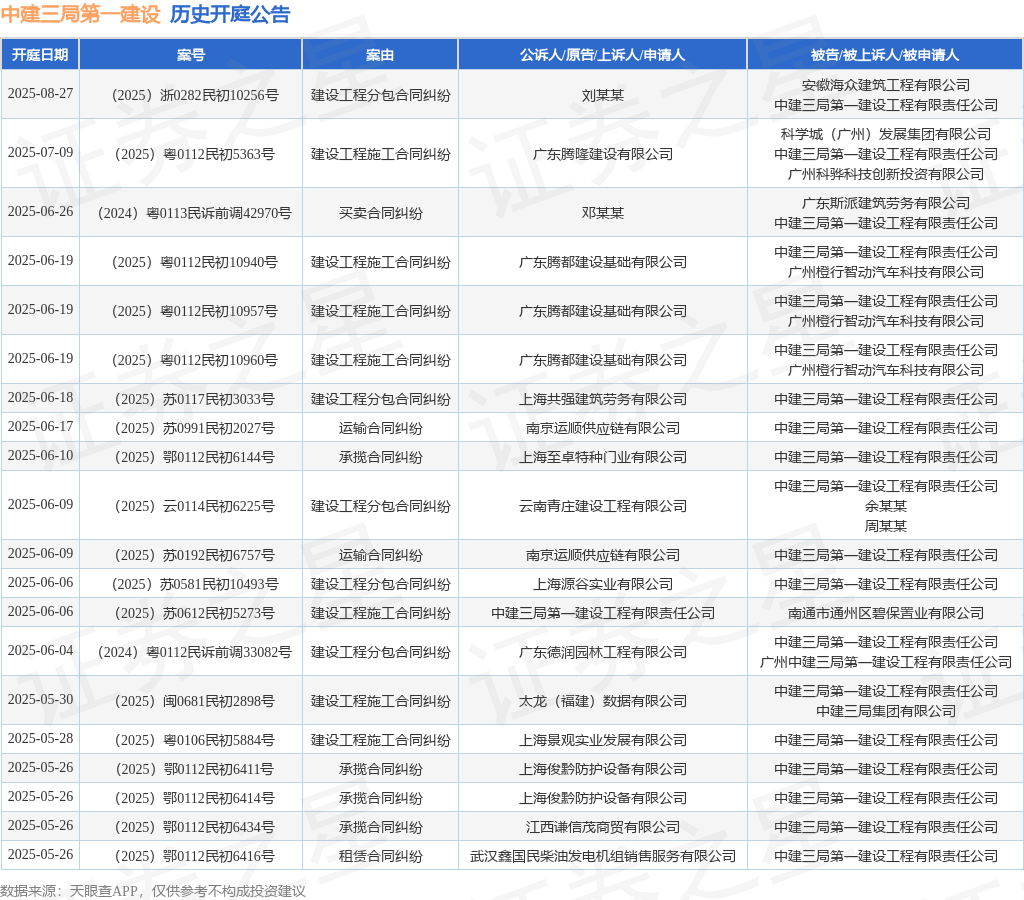Viewport: 1024px width, 900px height.
Task: Click defendant 科学城(广州)发展集团有限公司
Action: point(886,135)
